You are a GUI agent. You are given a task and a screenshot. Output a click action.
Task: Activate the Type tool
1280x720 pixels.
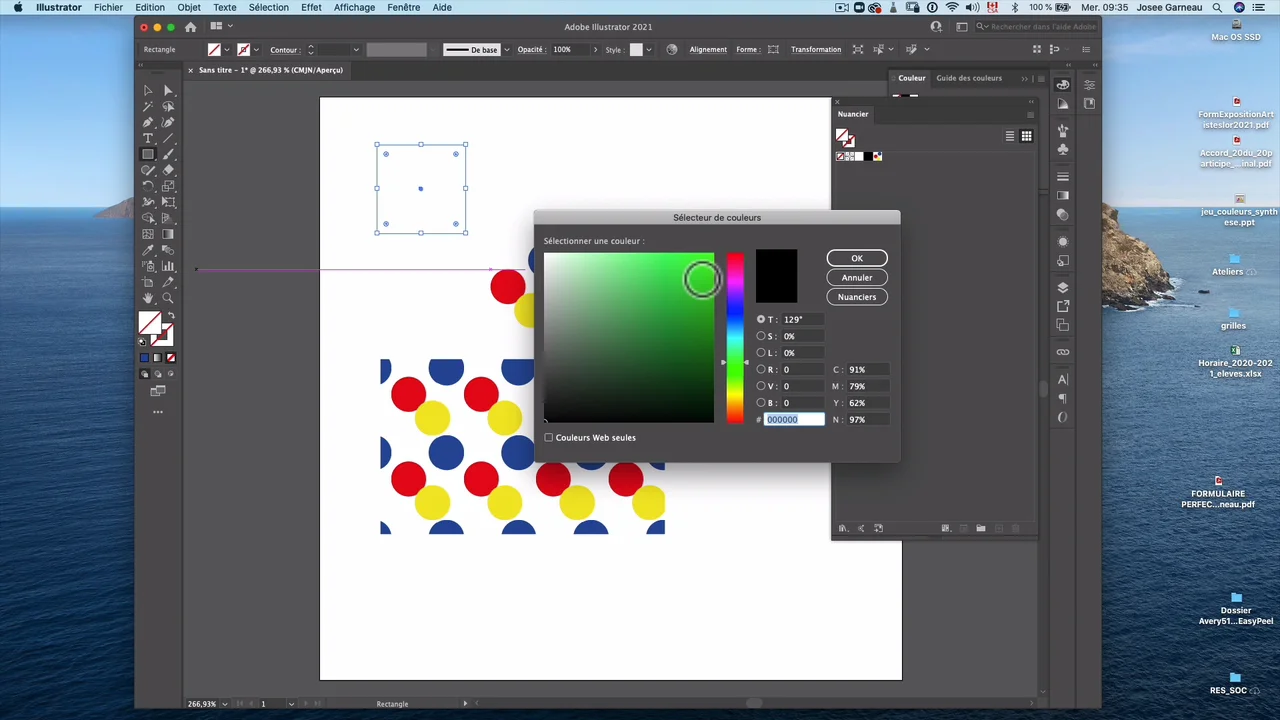point(148,138)
